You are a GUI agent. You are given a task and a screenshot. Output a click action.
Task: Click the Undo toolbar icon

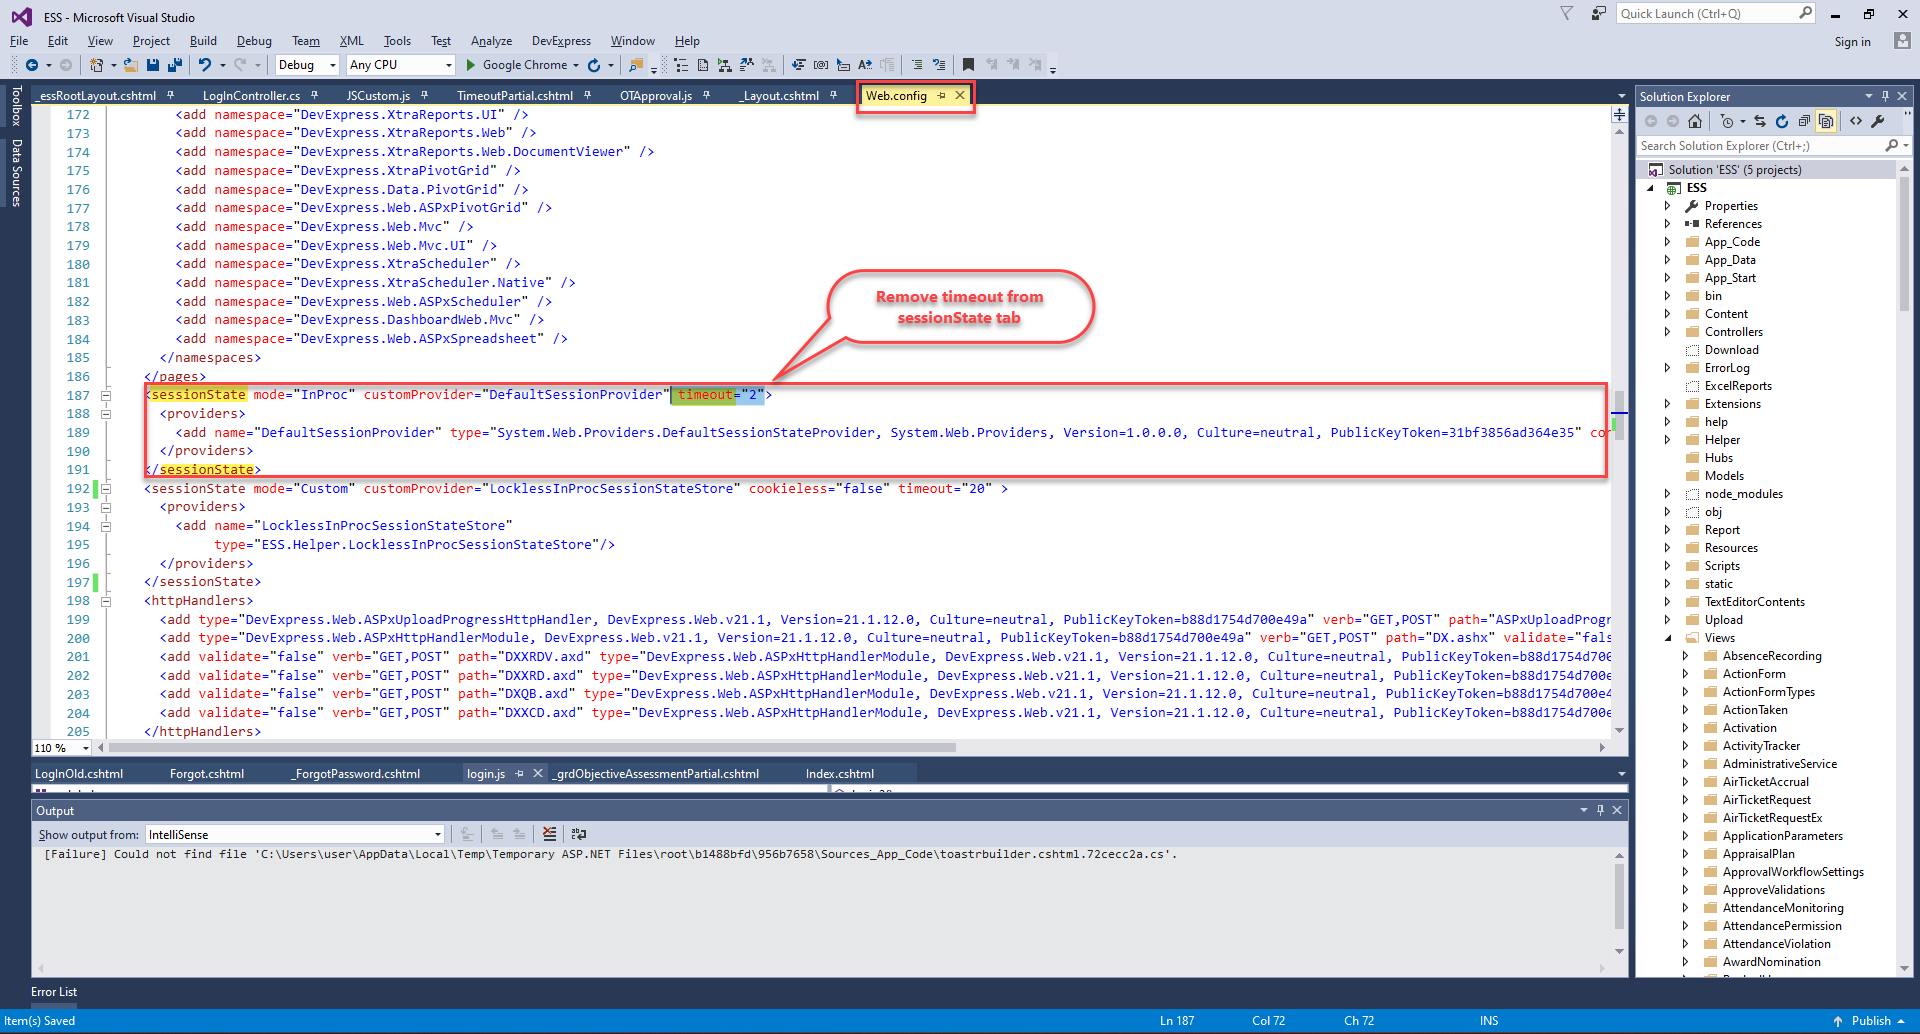(205, 65)
